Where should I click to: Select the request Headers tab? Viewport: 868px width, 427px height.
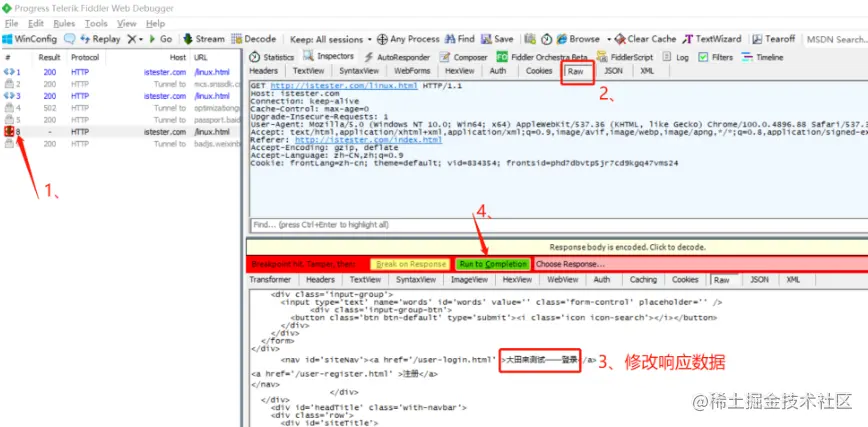[x=264, y=71]
